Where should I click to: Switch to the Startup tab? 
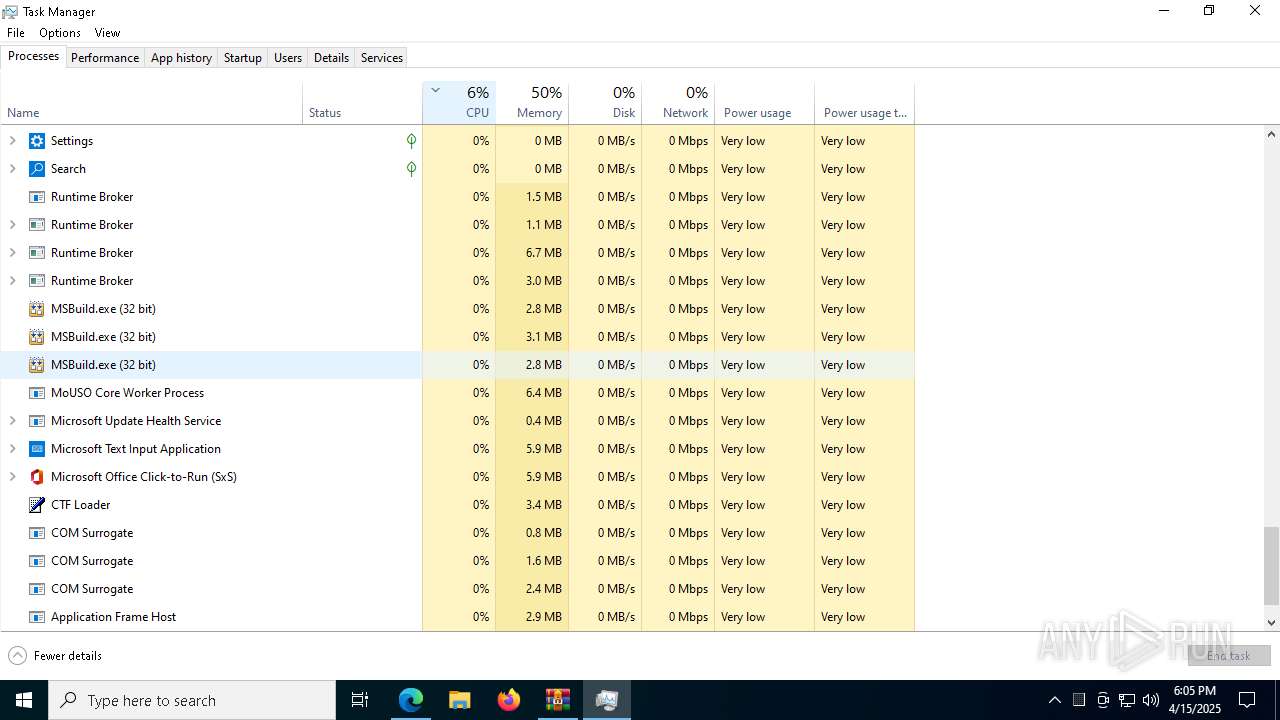(243, 58)
